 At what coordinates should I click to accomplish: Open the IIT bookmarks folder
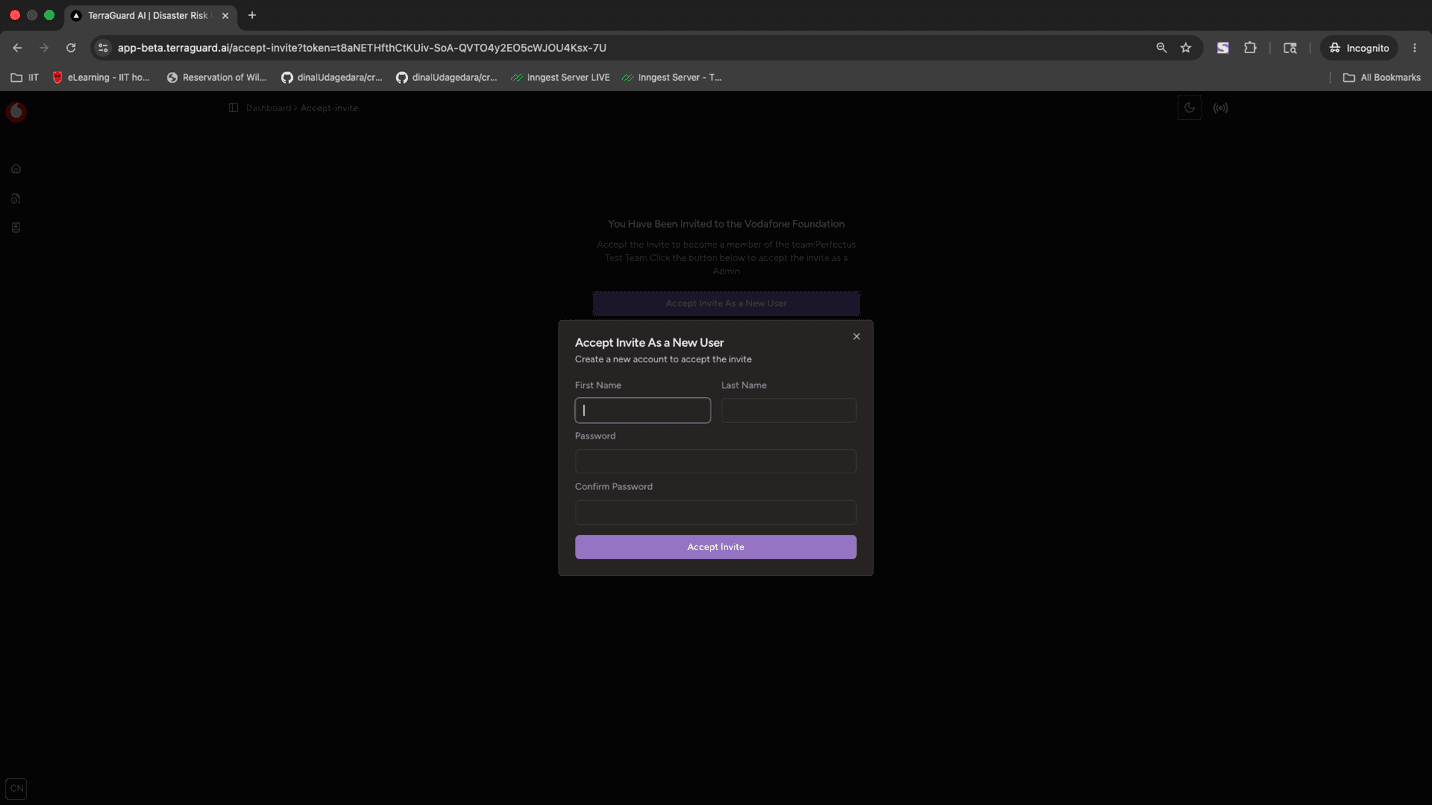coord(24,77)
